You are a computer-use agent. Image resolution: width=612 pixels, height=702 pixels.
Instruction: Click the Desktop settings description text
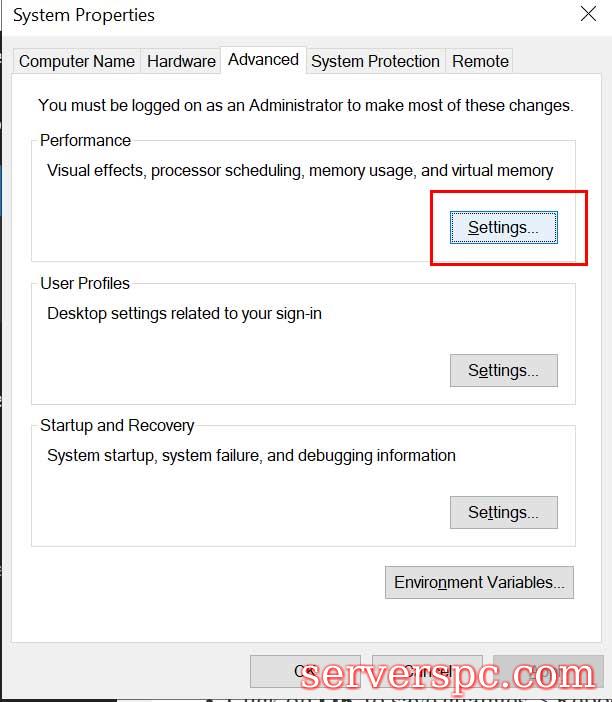(184, 313)
